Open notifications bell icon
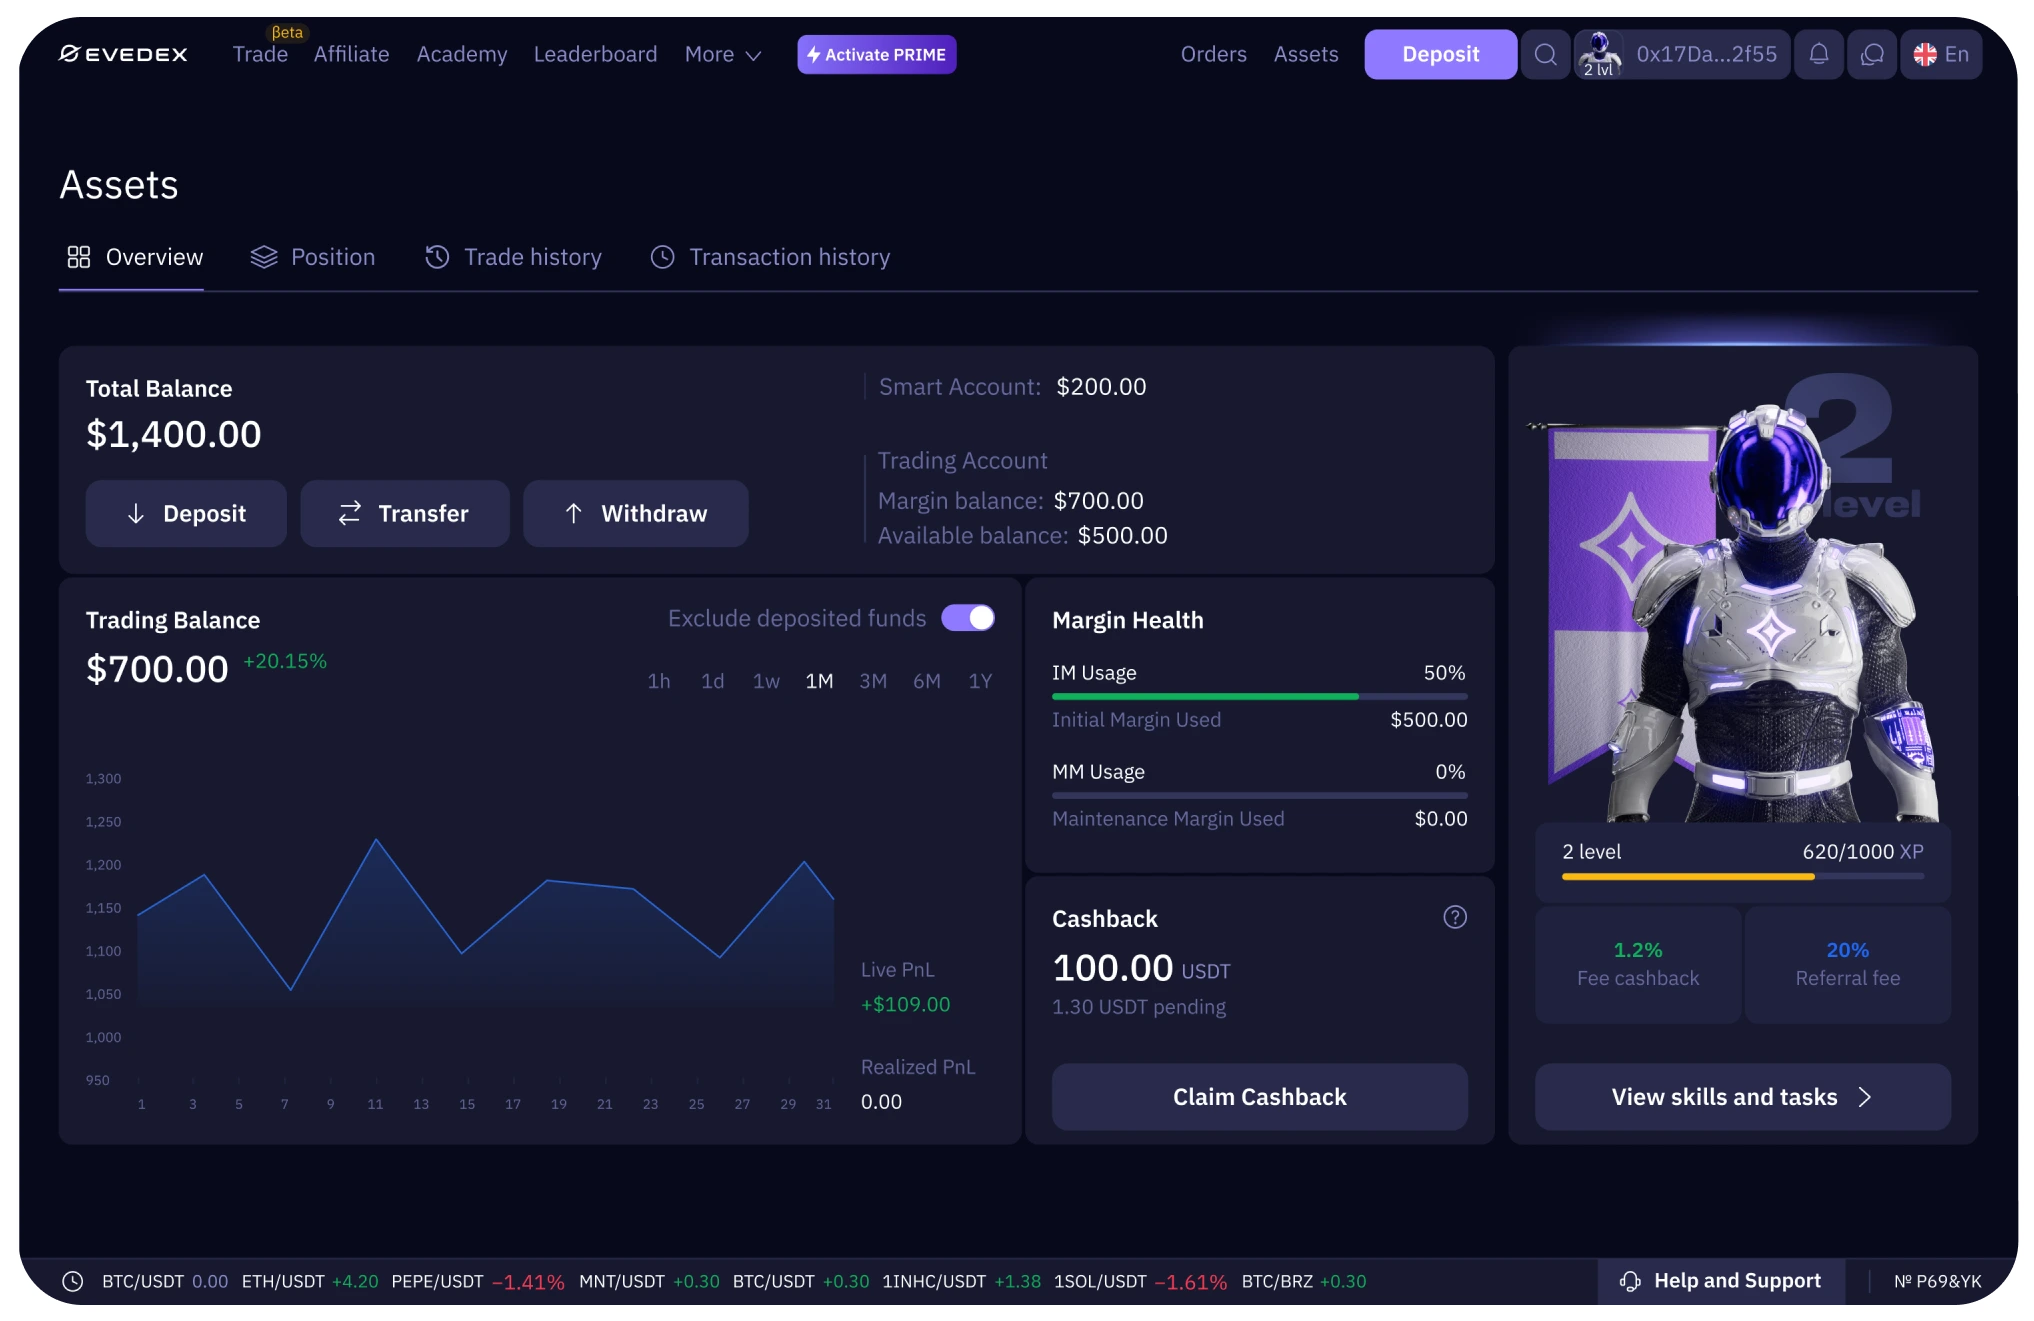Screen dimensions: 2034x1321 pos(1818,54)
